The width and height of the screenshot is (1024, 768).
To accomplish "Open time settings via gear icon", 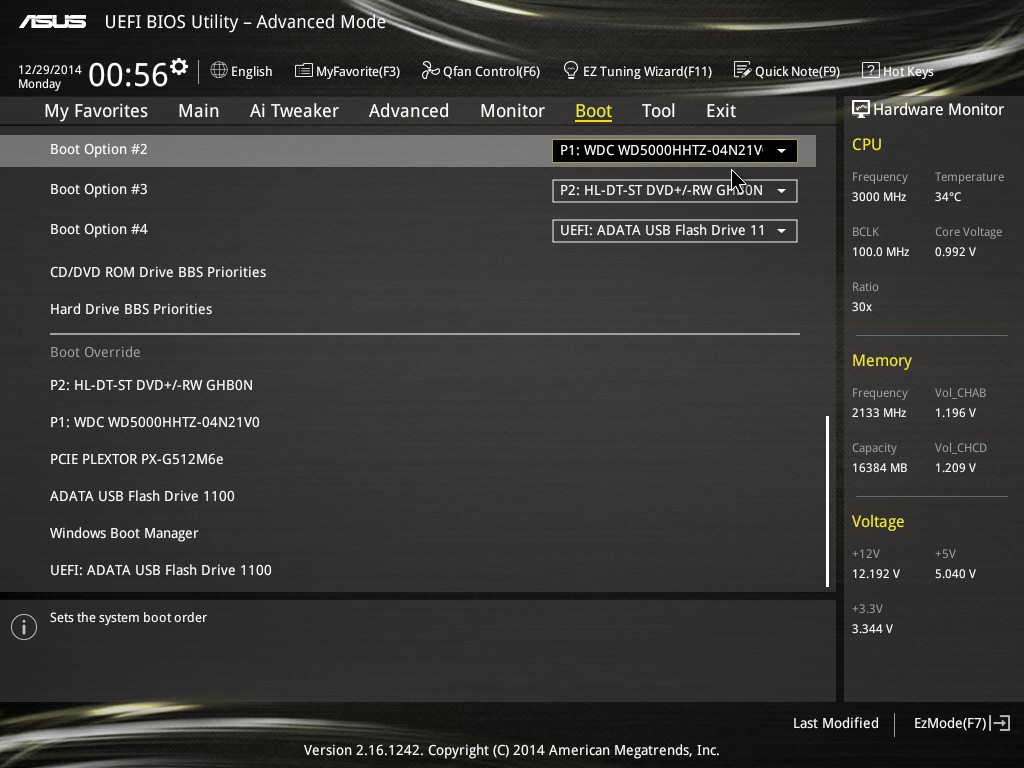I will point(179,67).
